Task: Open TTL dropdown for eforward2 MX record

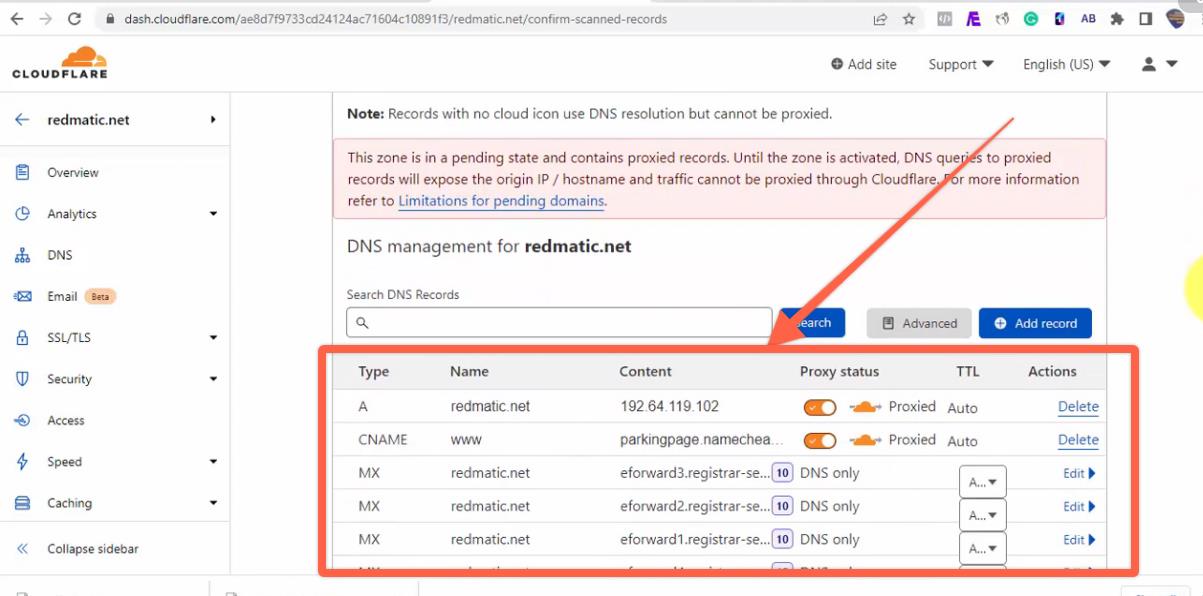Action: click(982, 516)
